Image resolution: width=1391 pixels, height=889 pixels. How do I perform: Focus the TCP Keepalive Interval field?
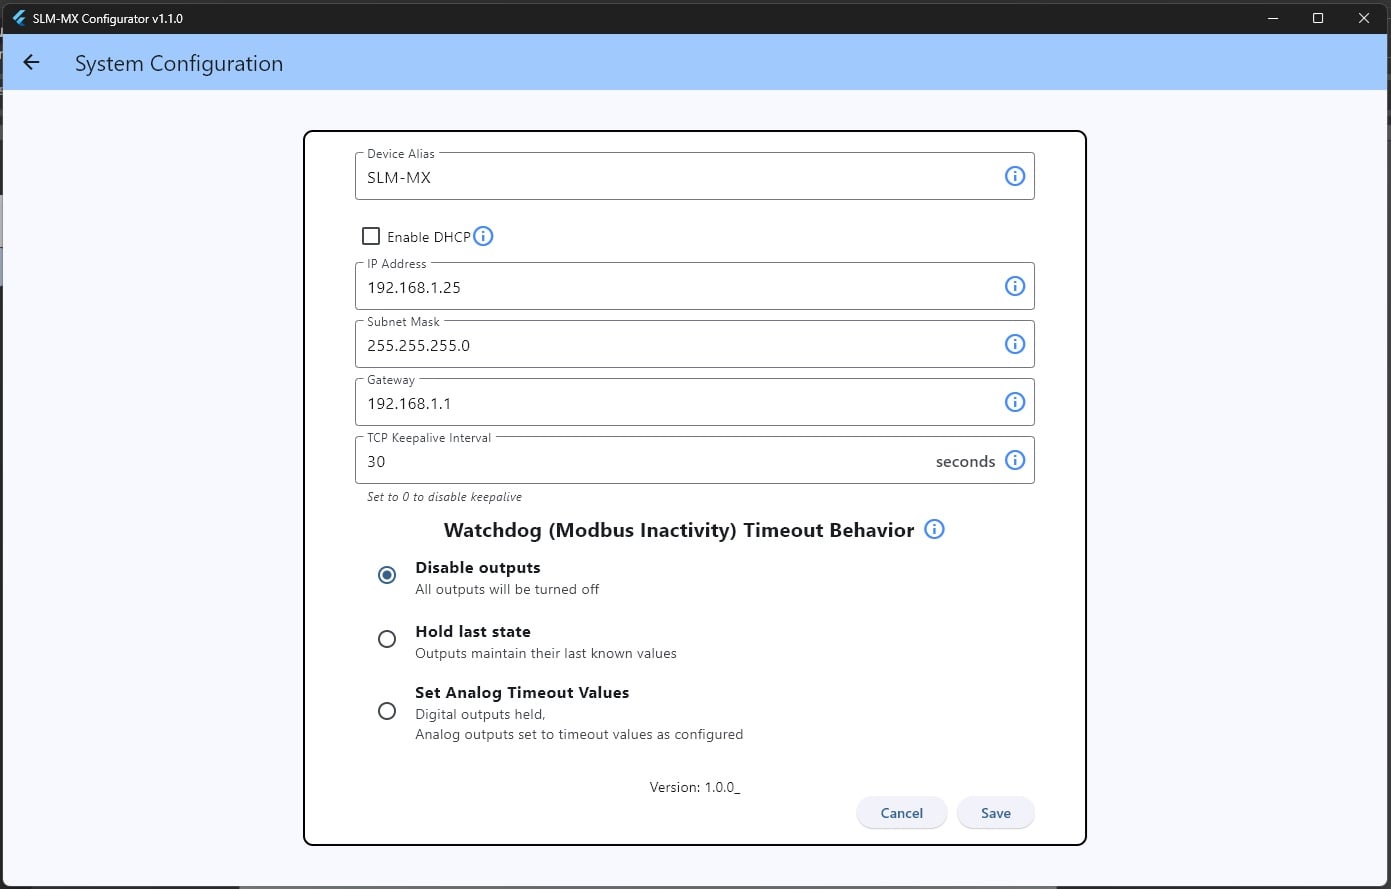(695, 460)
